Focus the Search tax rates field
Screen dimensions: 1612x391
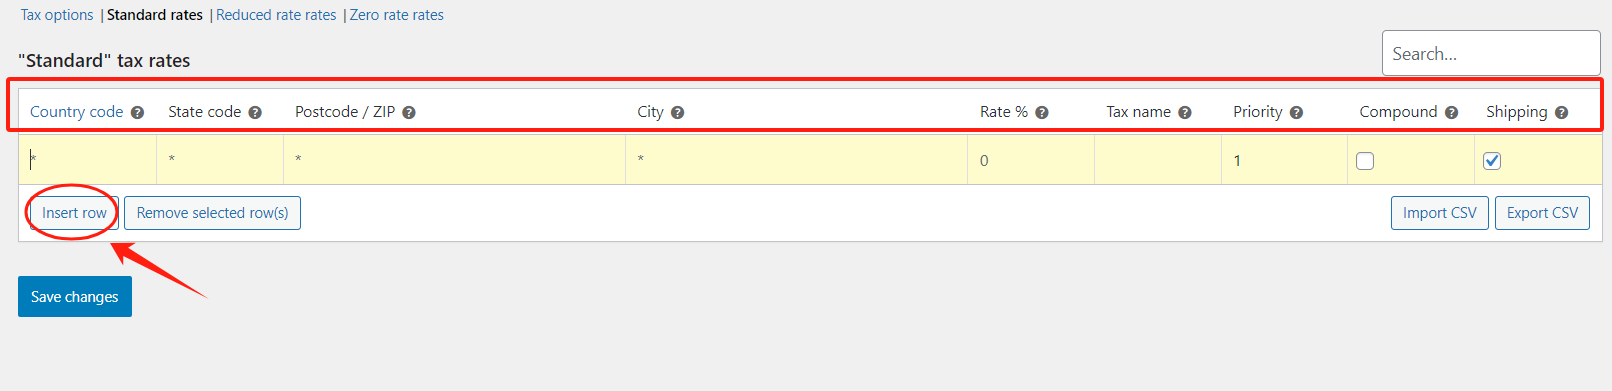click(x=1491, y=53)
